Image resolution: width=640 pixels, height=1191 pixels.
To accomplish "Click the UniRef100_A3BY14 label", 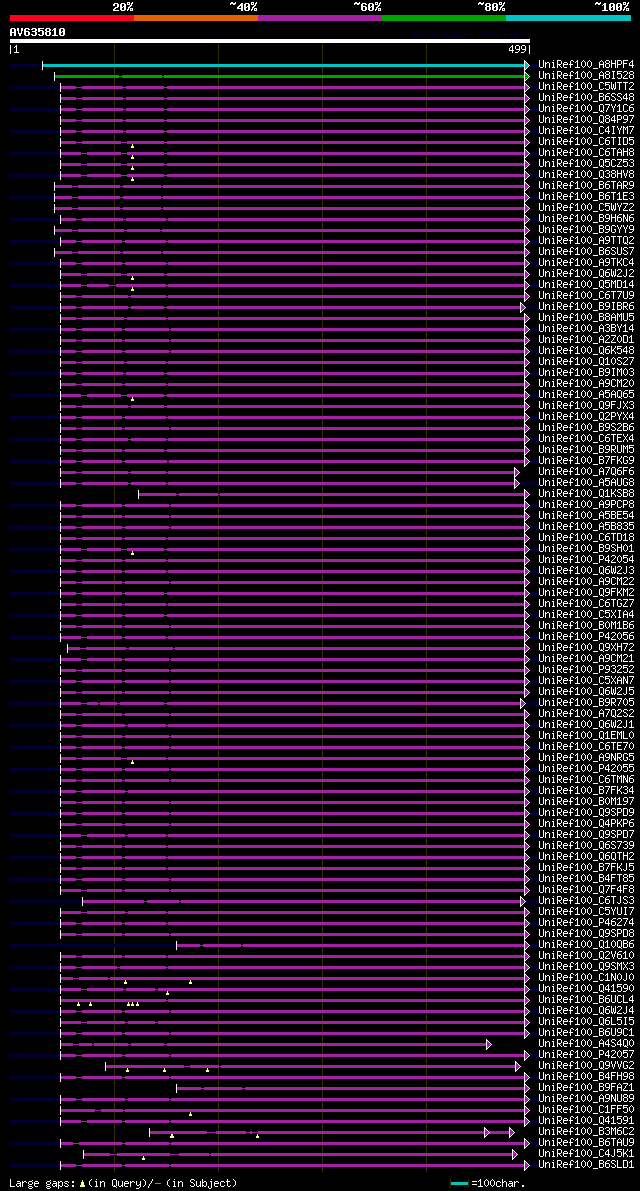I will coord(586,329).
